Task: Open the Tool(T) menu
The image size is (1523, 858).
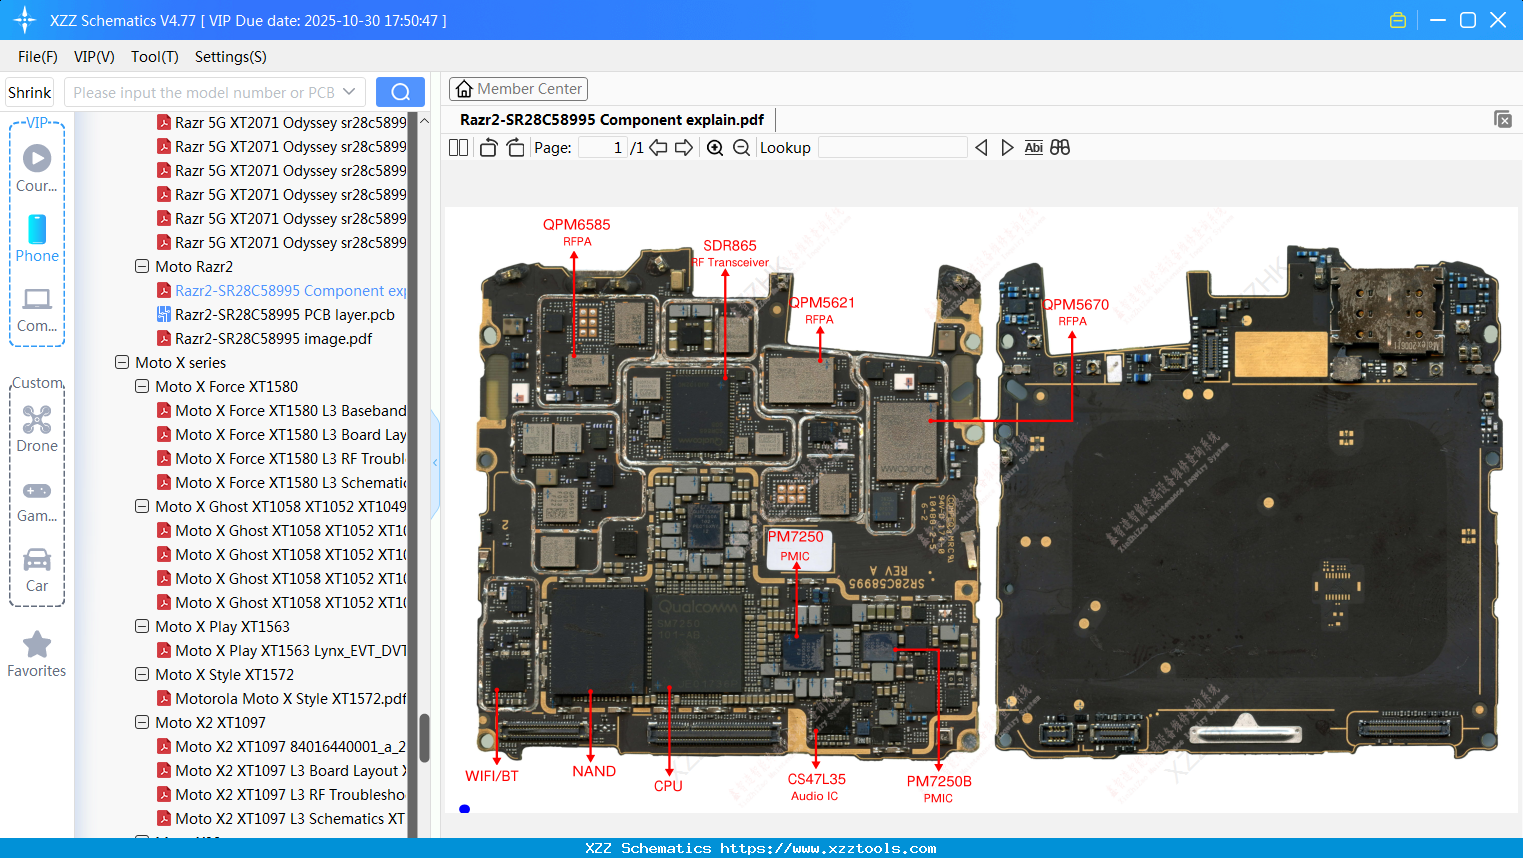Action: click(154, 57)
